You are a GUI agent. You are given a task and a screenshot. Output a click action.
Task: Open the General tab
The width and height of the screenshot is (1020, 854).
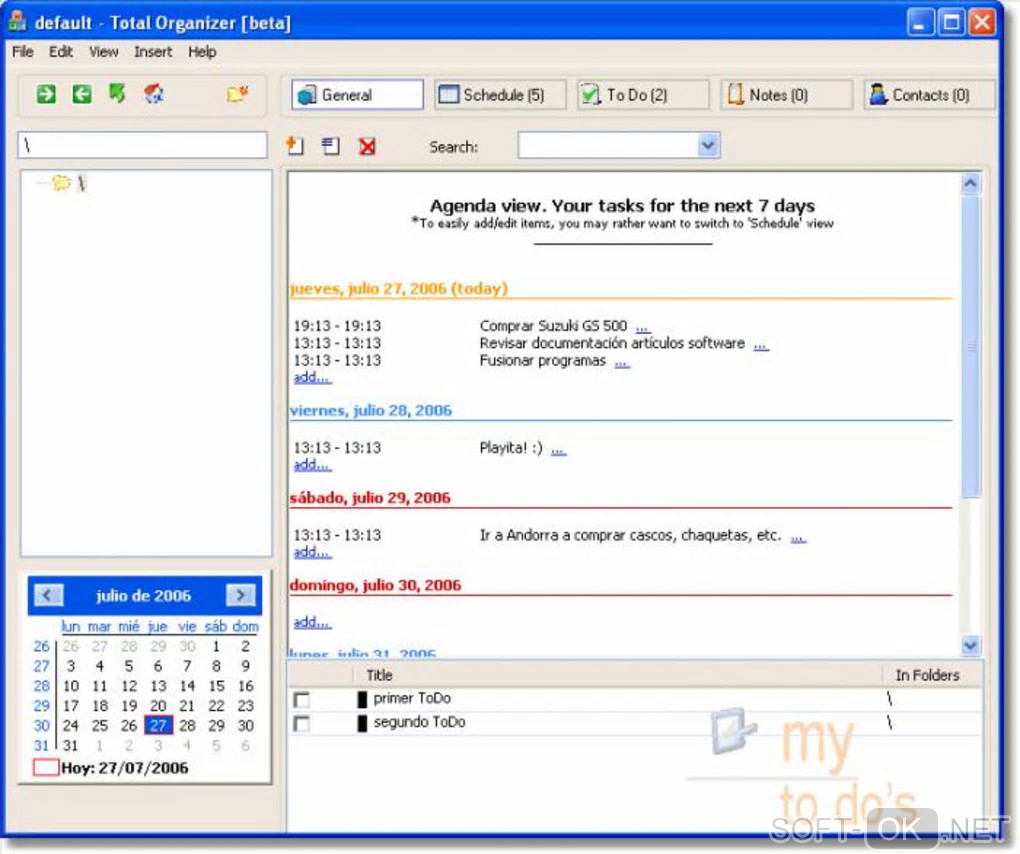[x=357, y=95]
